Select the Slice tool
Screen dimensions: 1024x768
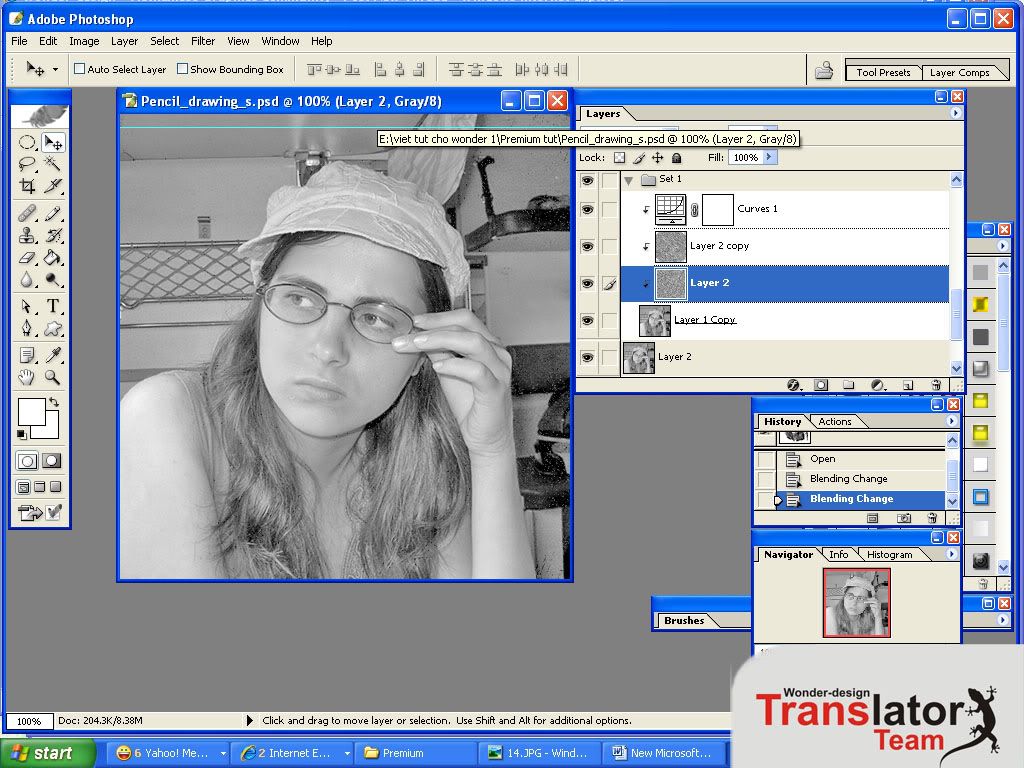(53, 186)
